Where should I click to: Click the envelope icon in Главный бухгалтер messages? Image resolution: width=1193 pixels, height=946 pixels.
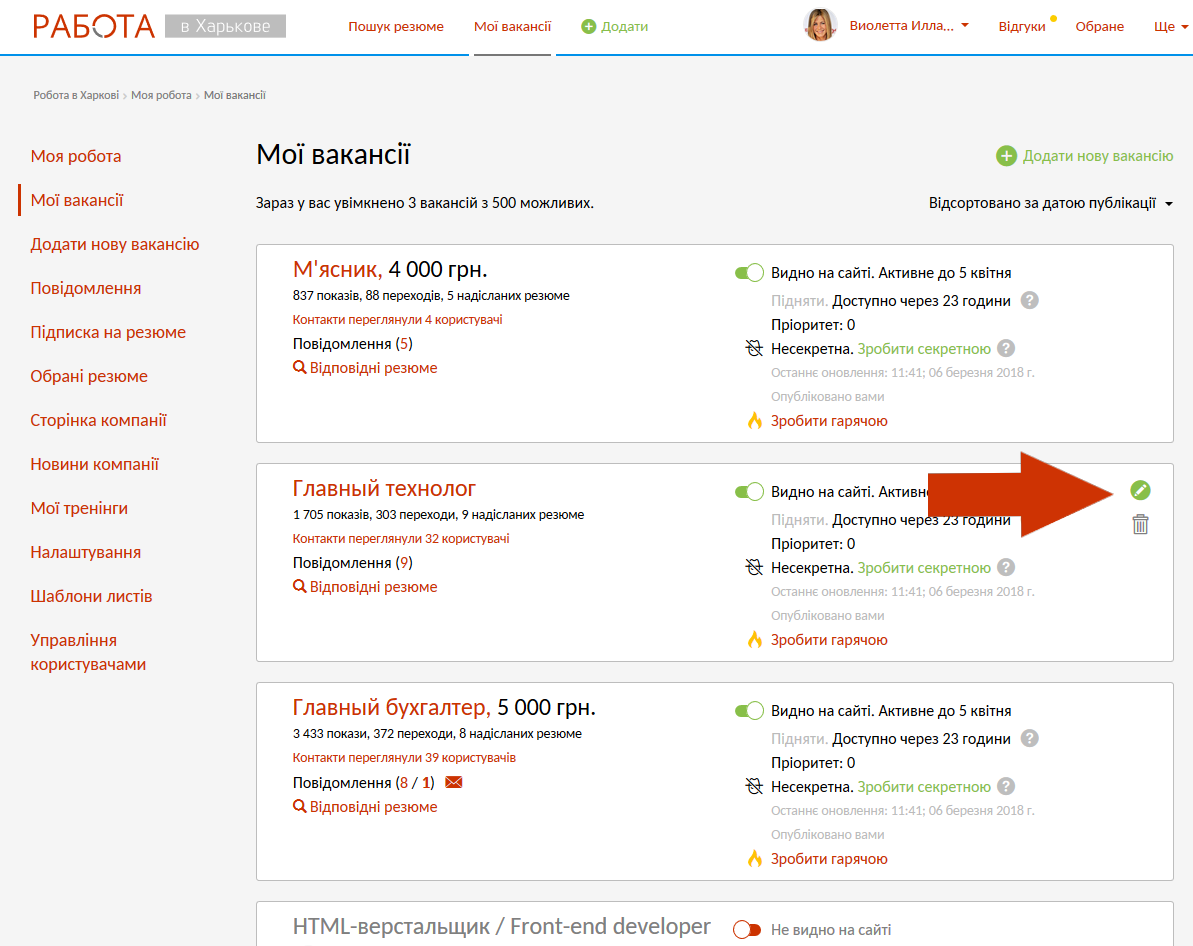(454, 782)
